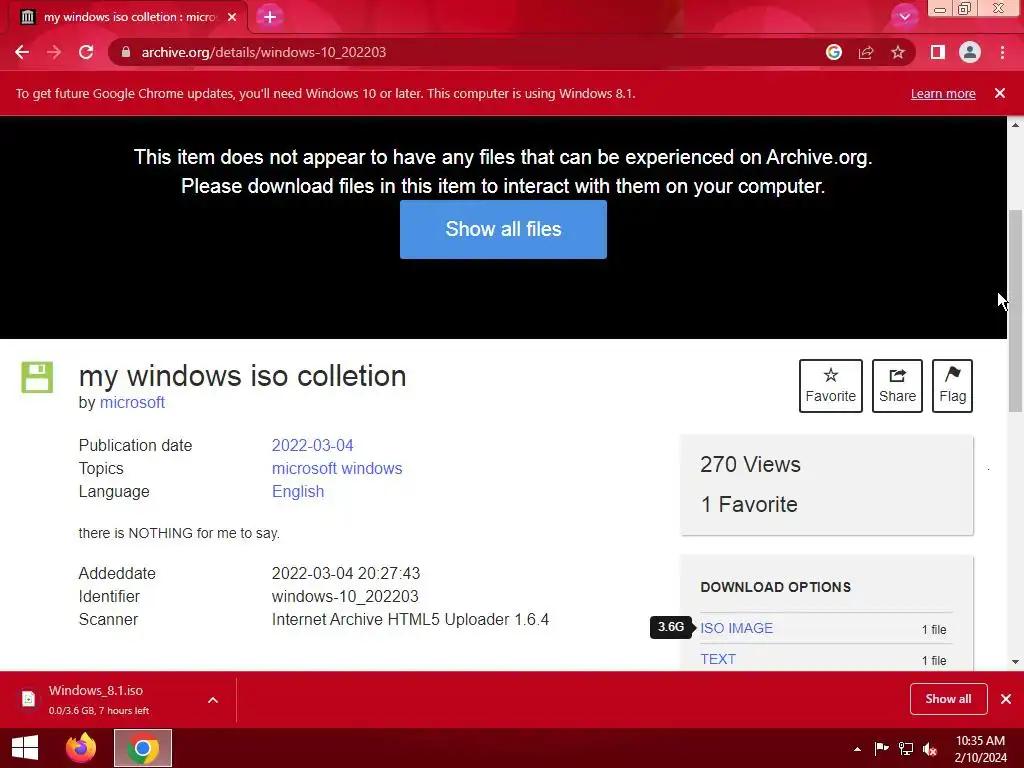Select '270 Views' text
This screenshot has width=1024, height=768.
[x=750, y=464]
